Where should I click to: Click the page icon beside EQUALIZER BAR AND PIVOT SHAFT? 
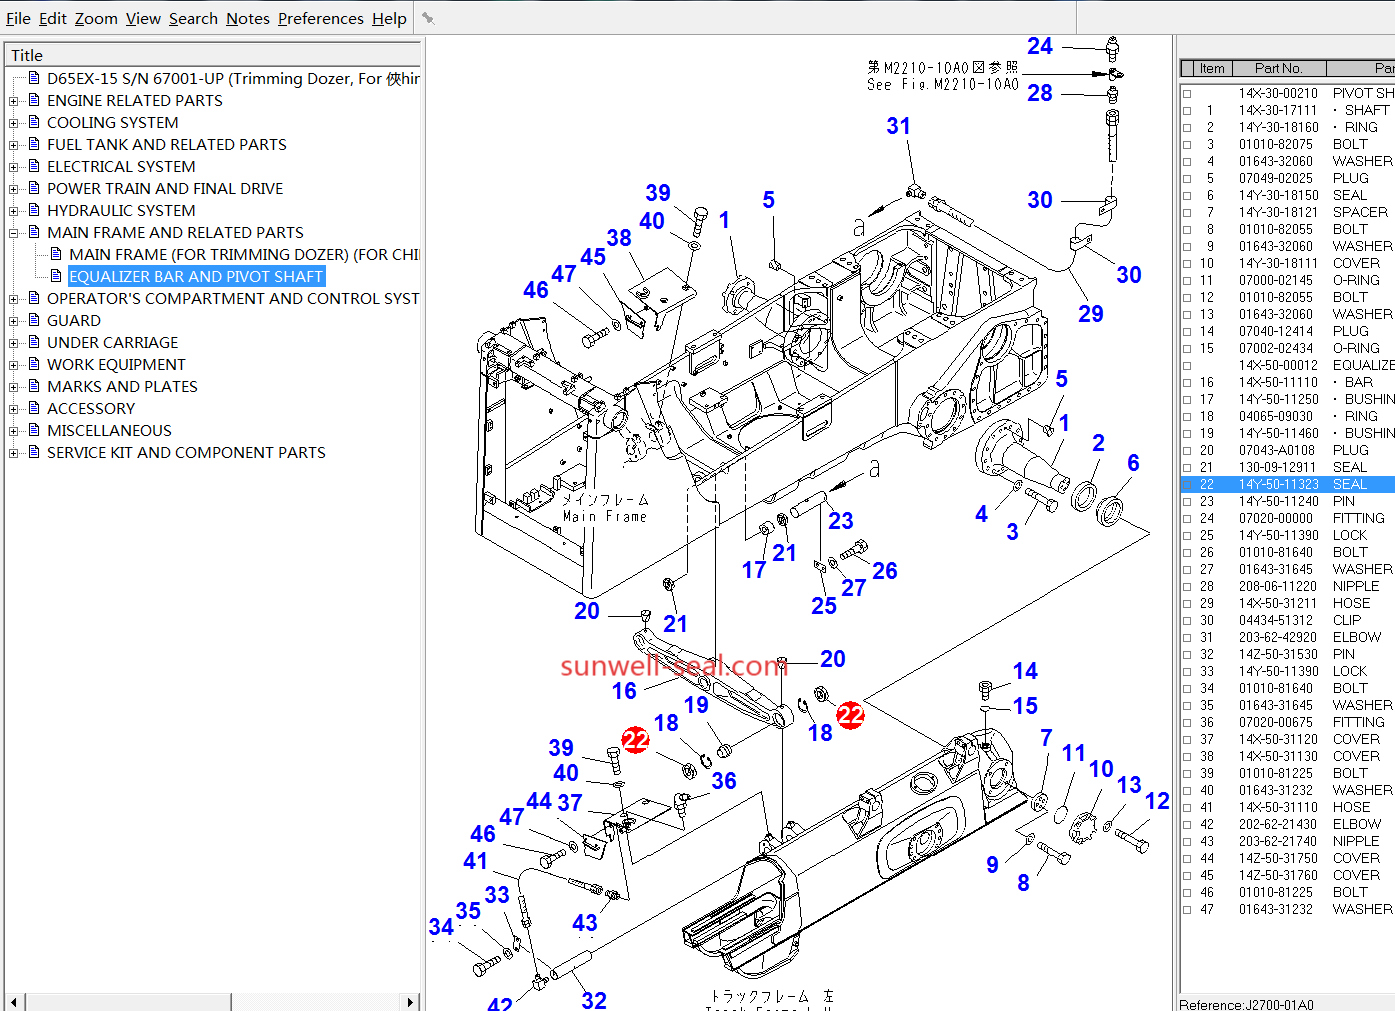tap(56, 276)
